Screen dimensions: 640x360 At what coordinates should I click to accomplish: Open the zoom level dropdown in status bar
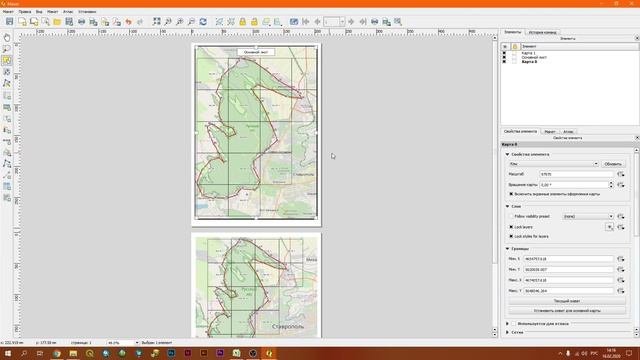[137, 343]
